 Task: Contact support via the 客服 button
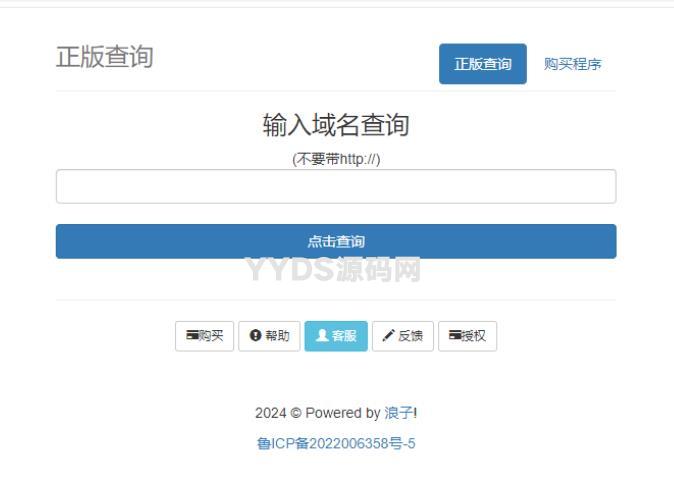(336, 336)
